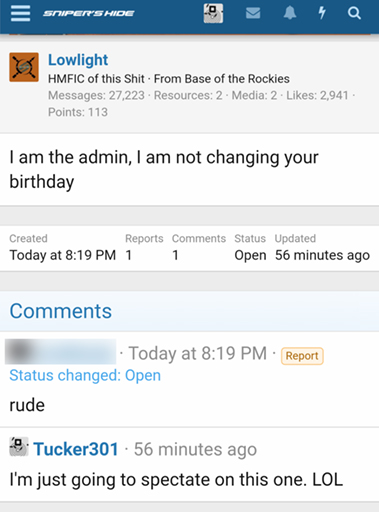Click the Today at 8:19 PM comment timestamp

coord(198,353)
